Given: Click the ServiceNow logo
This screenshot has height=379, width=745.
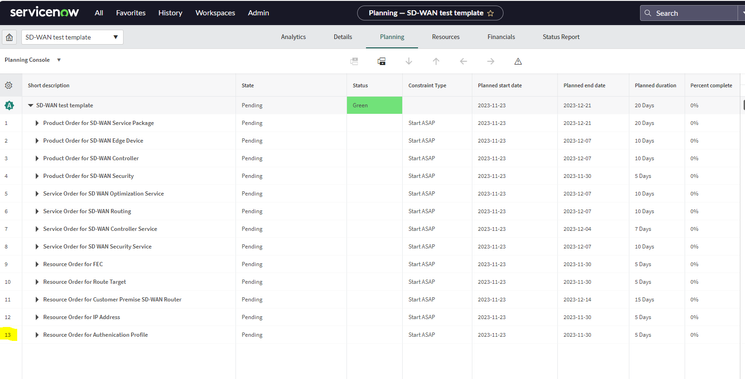Looking at the screenshot, I should click(x=44, y=12).
